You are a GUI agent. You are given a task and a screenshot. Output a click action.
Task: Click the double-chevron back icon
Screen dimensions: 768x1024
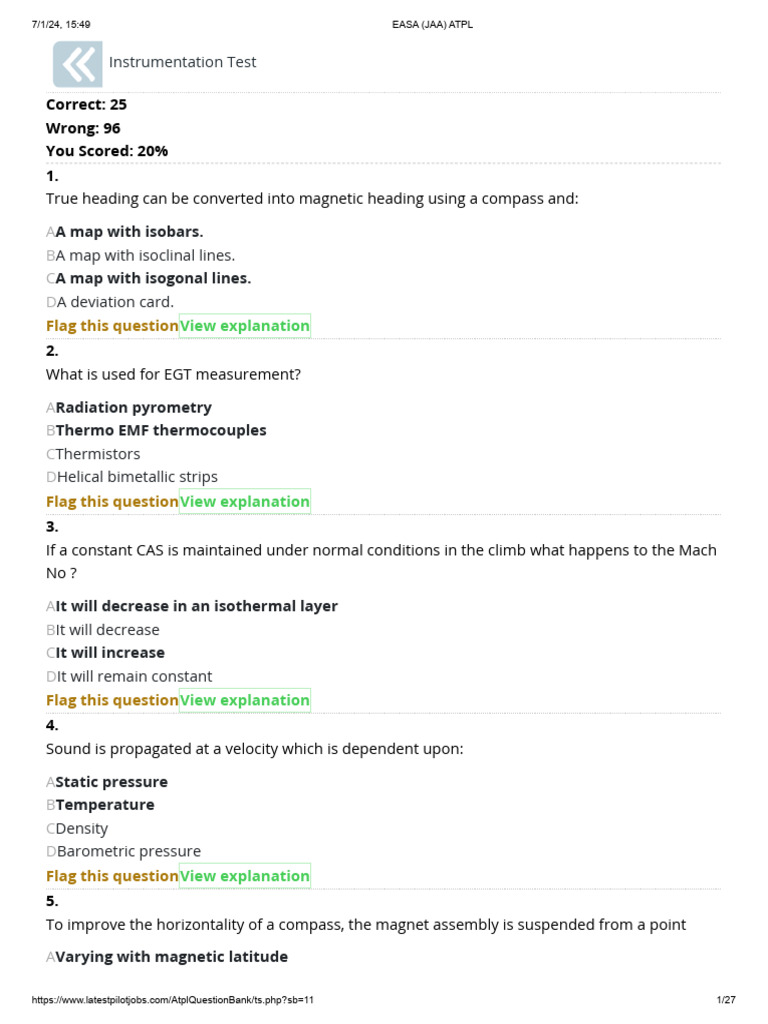pos(77,66)
